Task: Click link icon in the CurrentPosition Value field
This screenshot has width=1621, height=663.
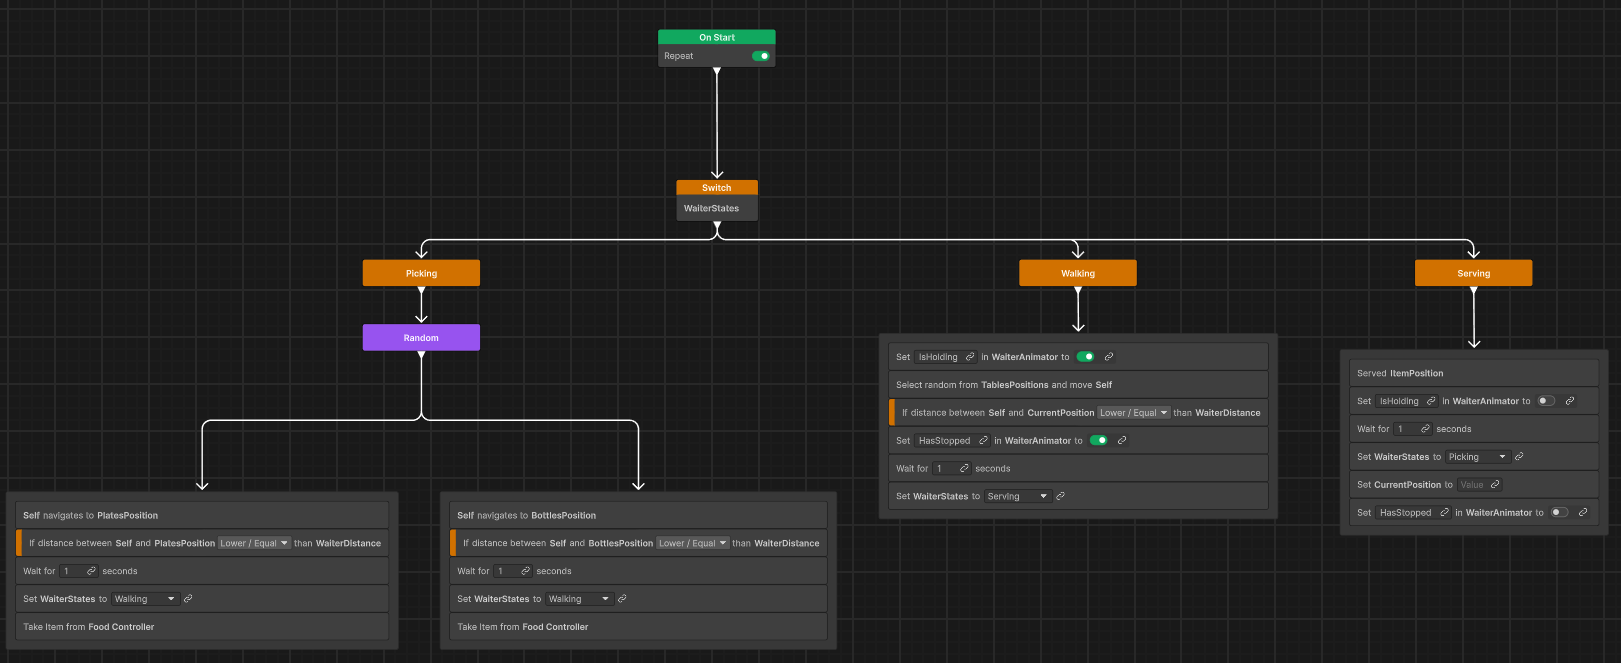Action: click(1495, 485)
